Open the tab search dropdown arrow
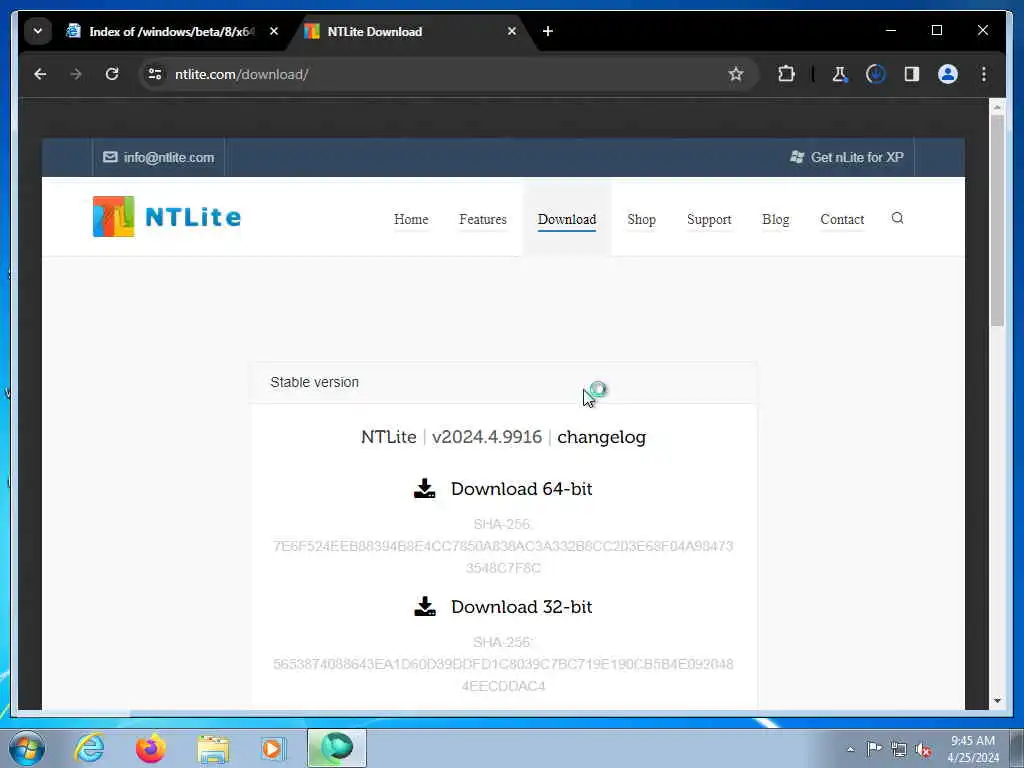Viewport: 1024px width, 768px height. (38, 31)
